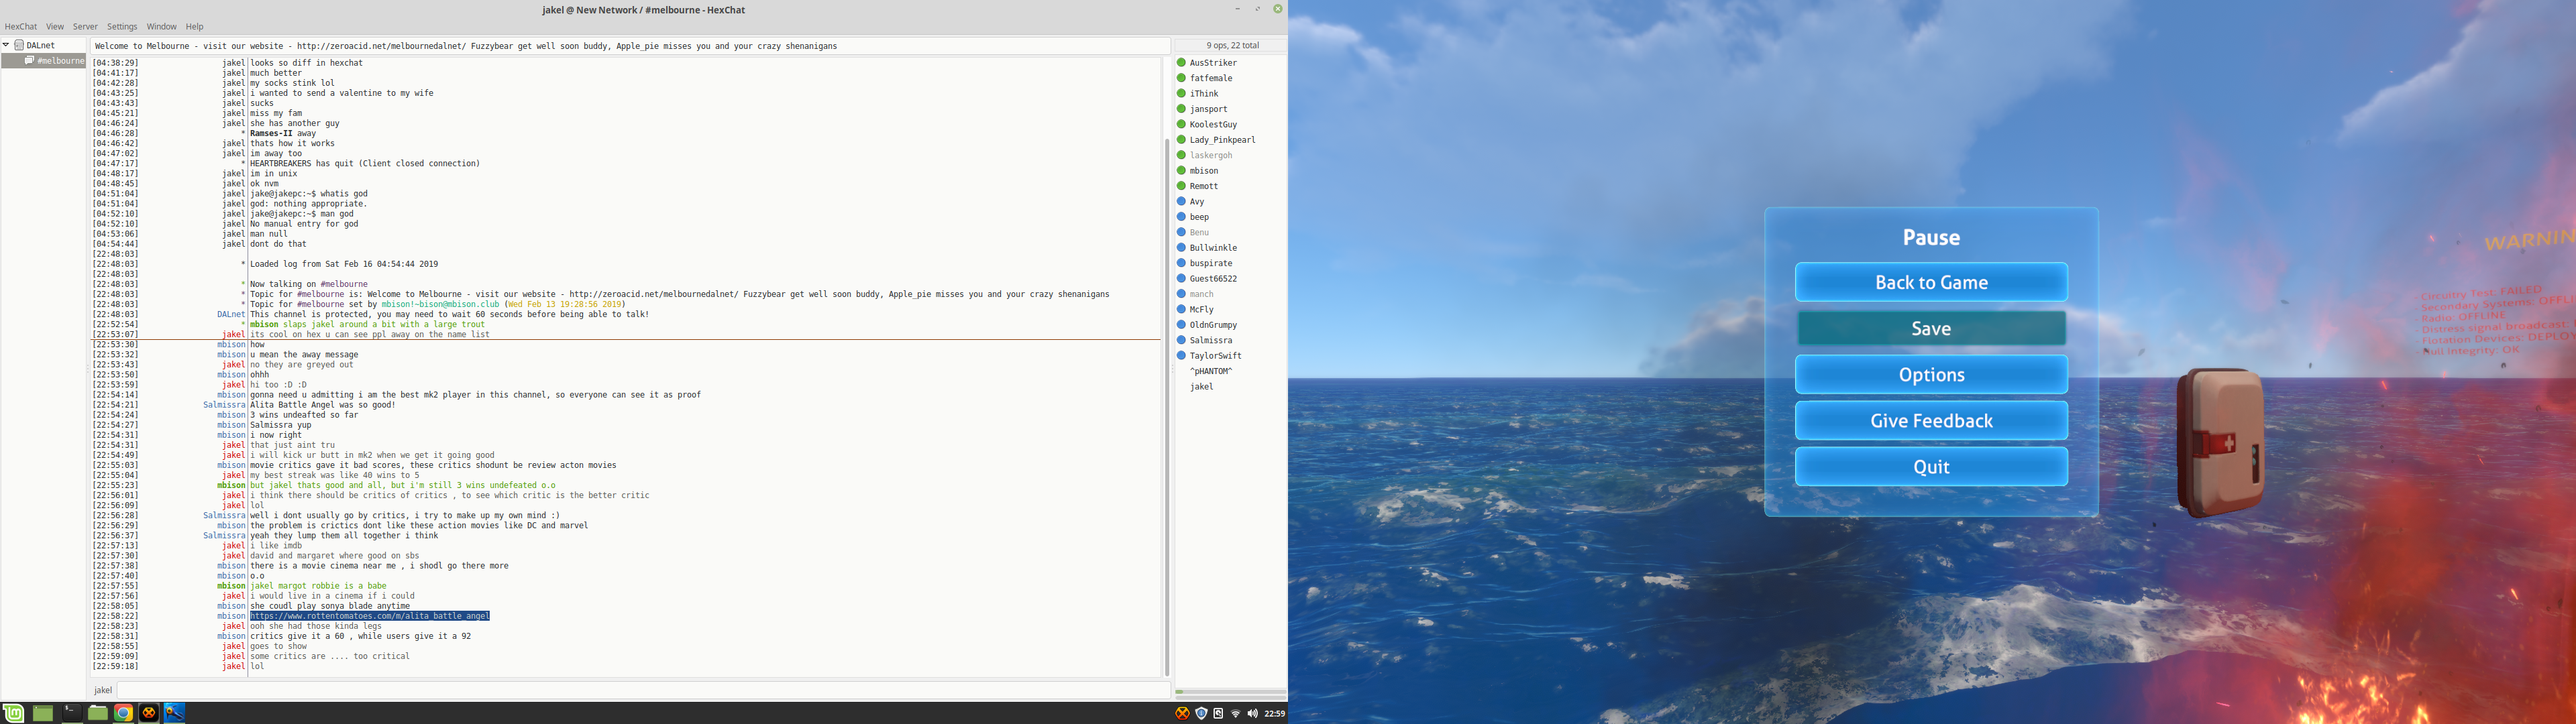
Task: Open the Server menu
Action: (85, 27)
